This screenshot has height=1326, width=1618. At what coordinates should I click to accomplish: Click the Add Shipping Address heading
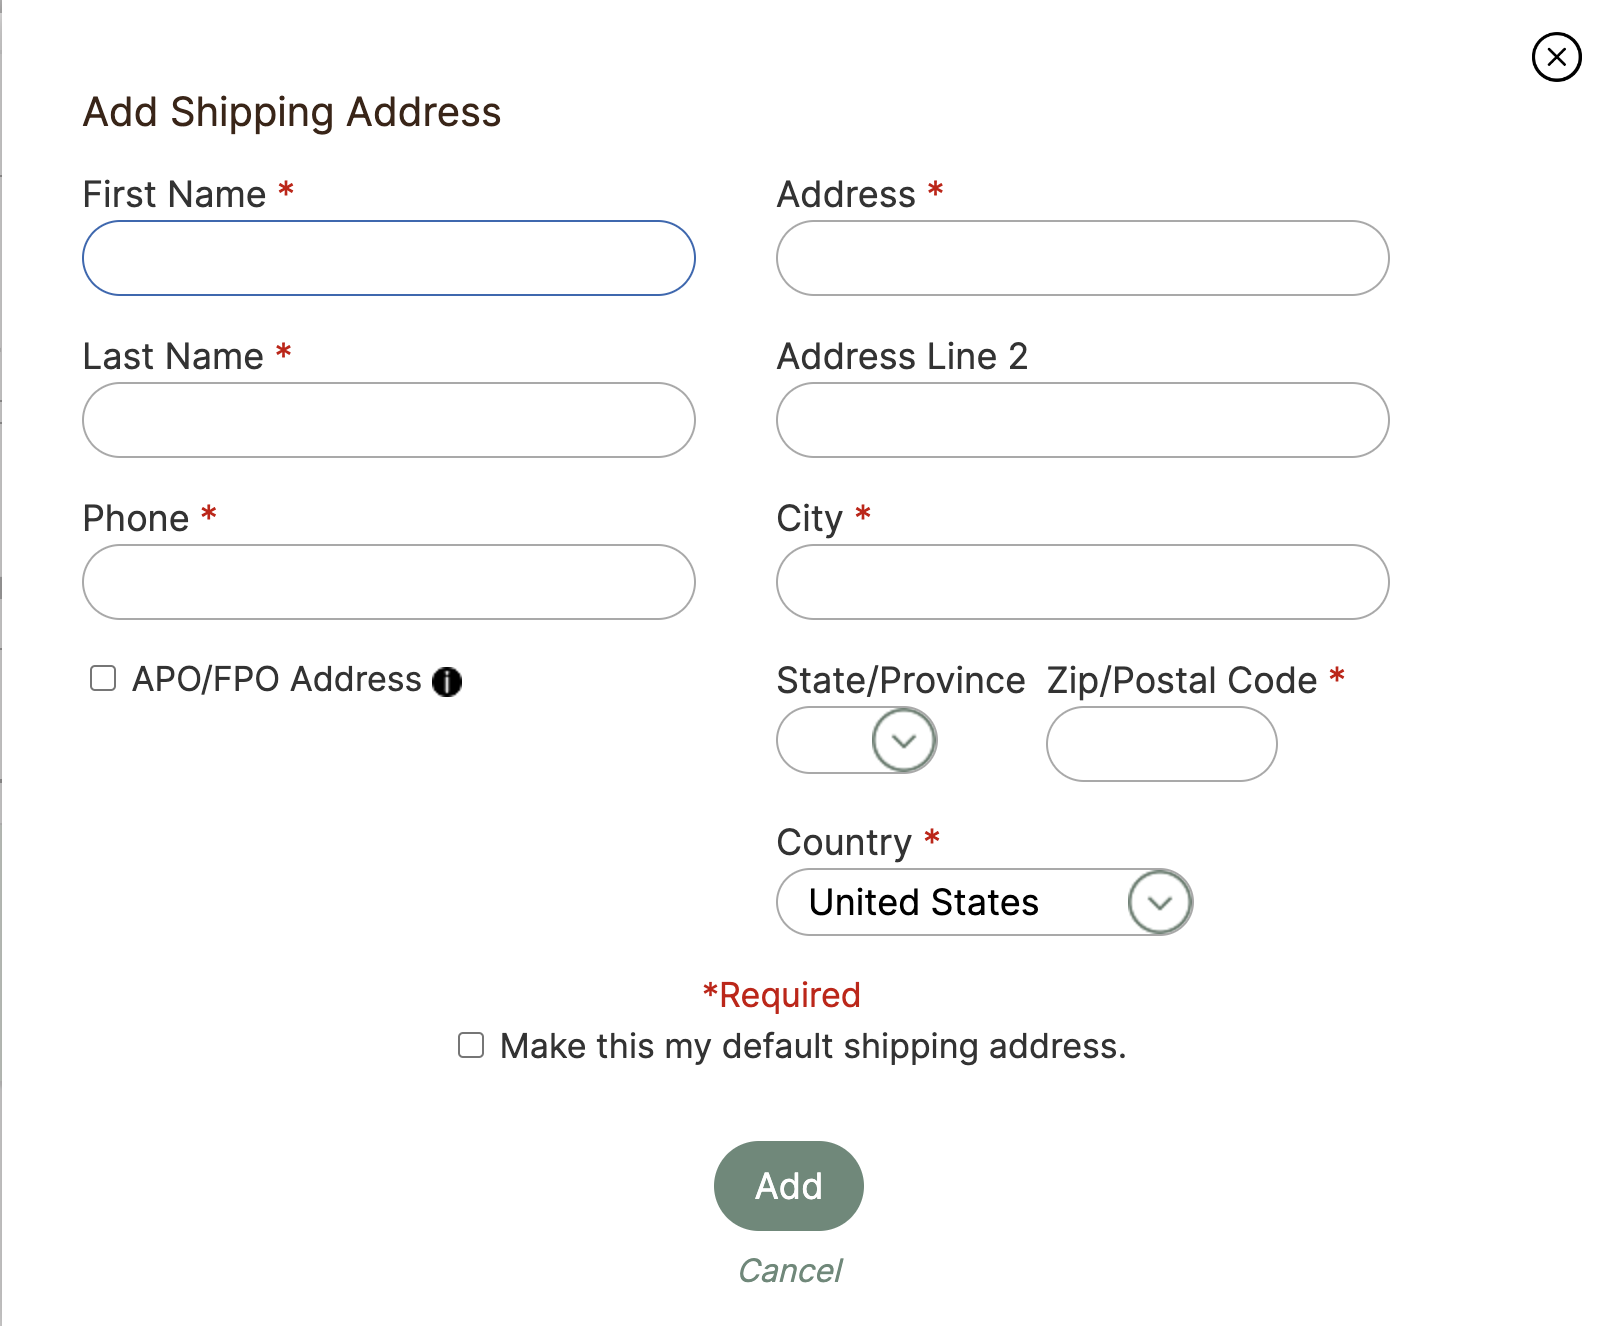292,112
